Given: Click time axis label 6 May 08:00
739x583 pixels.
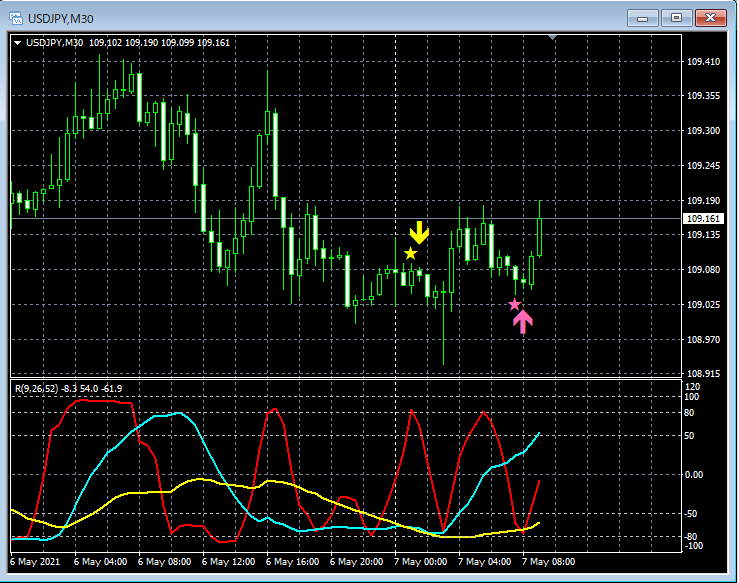Looking at the screenshot, I should click(164, 562).
